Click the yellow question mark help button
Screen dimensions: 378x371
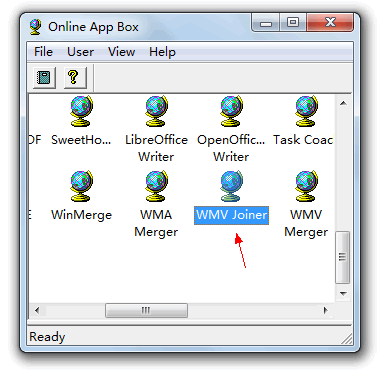[x=75, y=77]
